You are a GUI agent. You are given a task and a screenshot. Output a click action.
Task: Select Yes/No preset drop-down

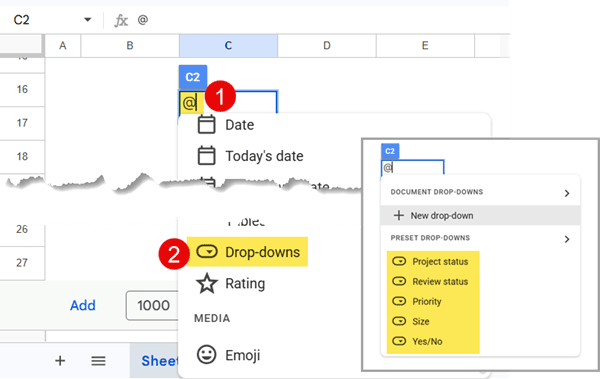click(427, 341)
